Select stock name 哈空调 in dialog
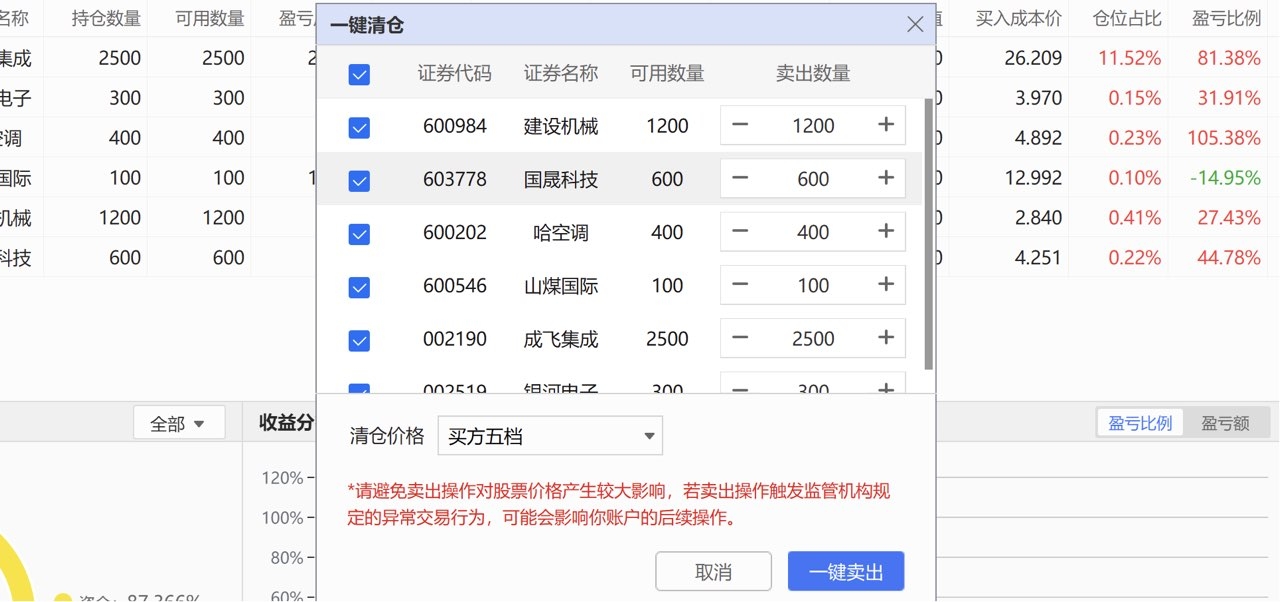This screenshot has height=602, width=1280. pyautogui.click(x=561, y=233)
